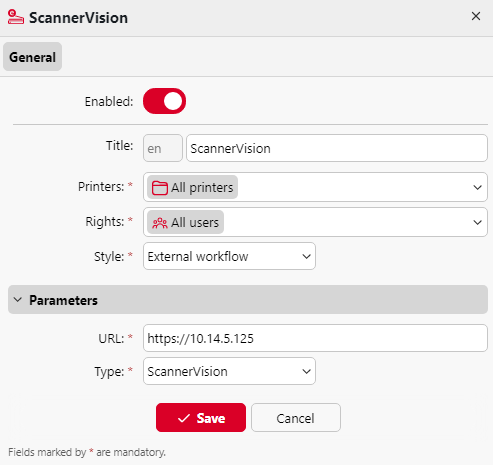Click the checkmark icon on Save

(x=184, y=418)
